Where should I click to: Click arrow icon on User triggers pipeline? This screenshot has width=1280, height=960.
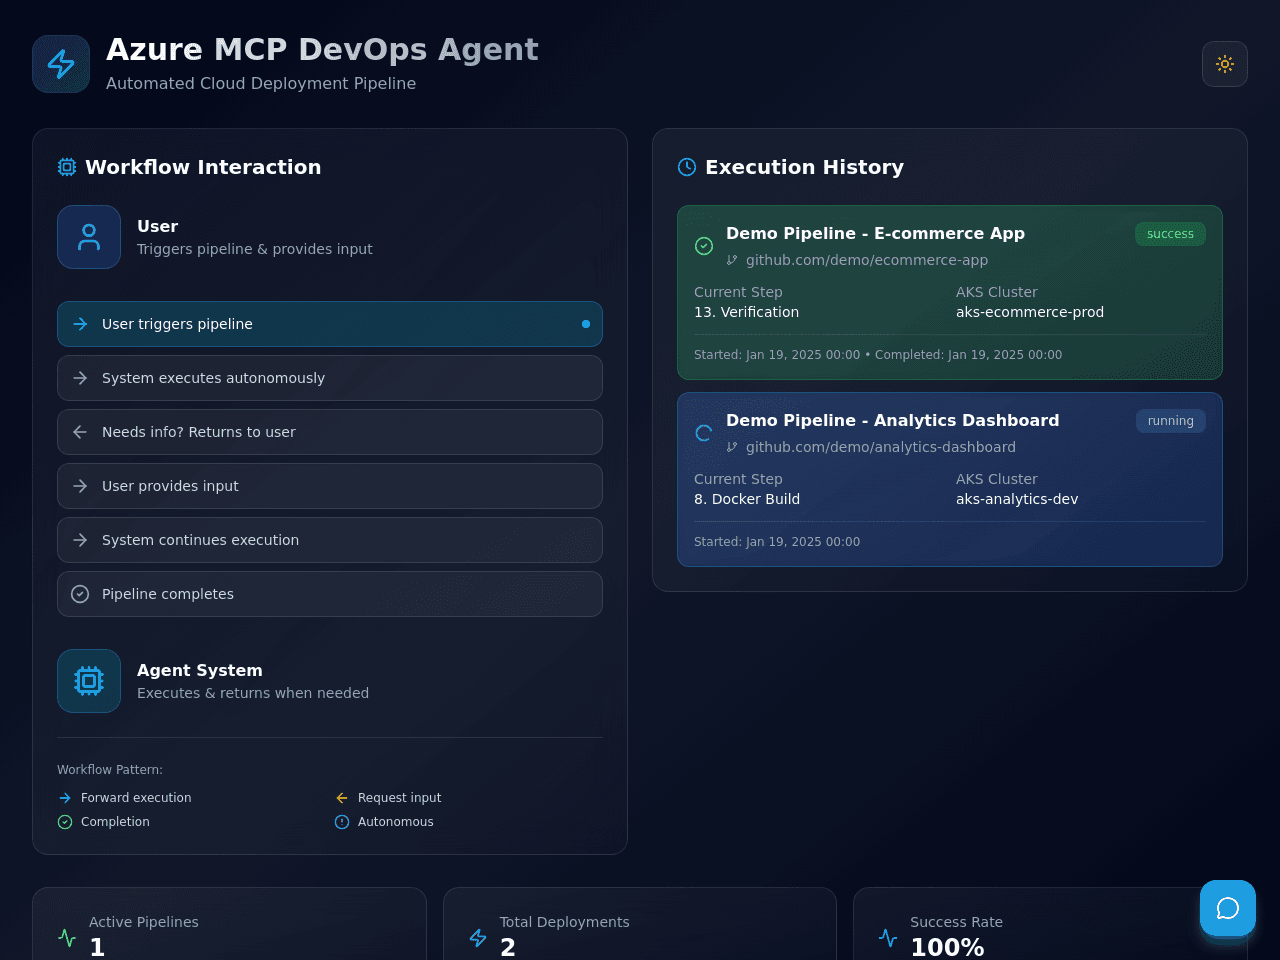(x=80, y=324)
